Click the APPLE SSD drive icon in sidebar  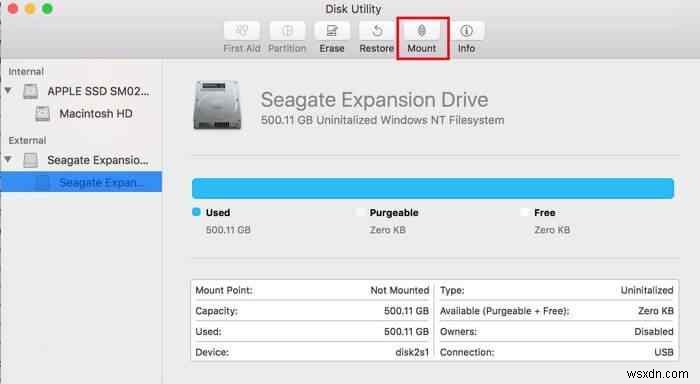coord(31,91)
